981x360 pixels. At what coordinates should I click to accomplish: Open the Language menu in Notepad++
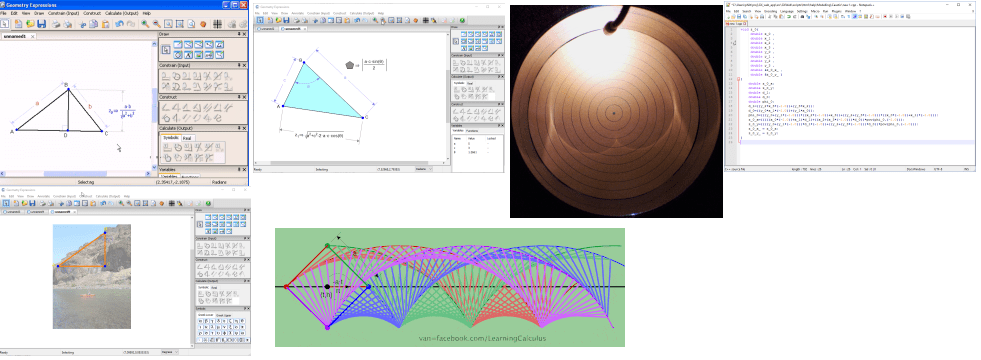click(x=787, y=11)
